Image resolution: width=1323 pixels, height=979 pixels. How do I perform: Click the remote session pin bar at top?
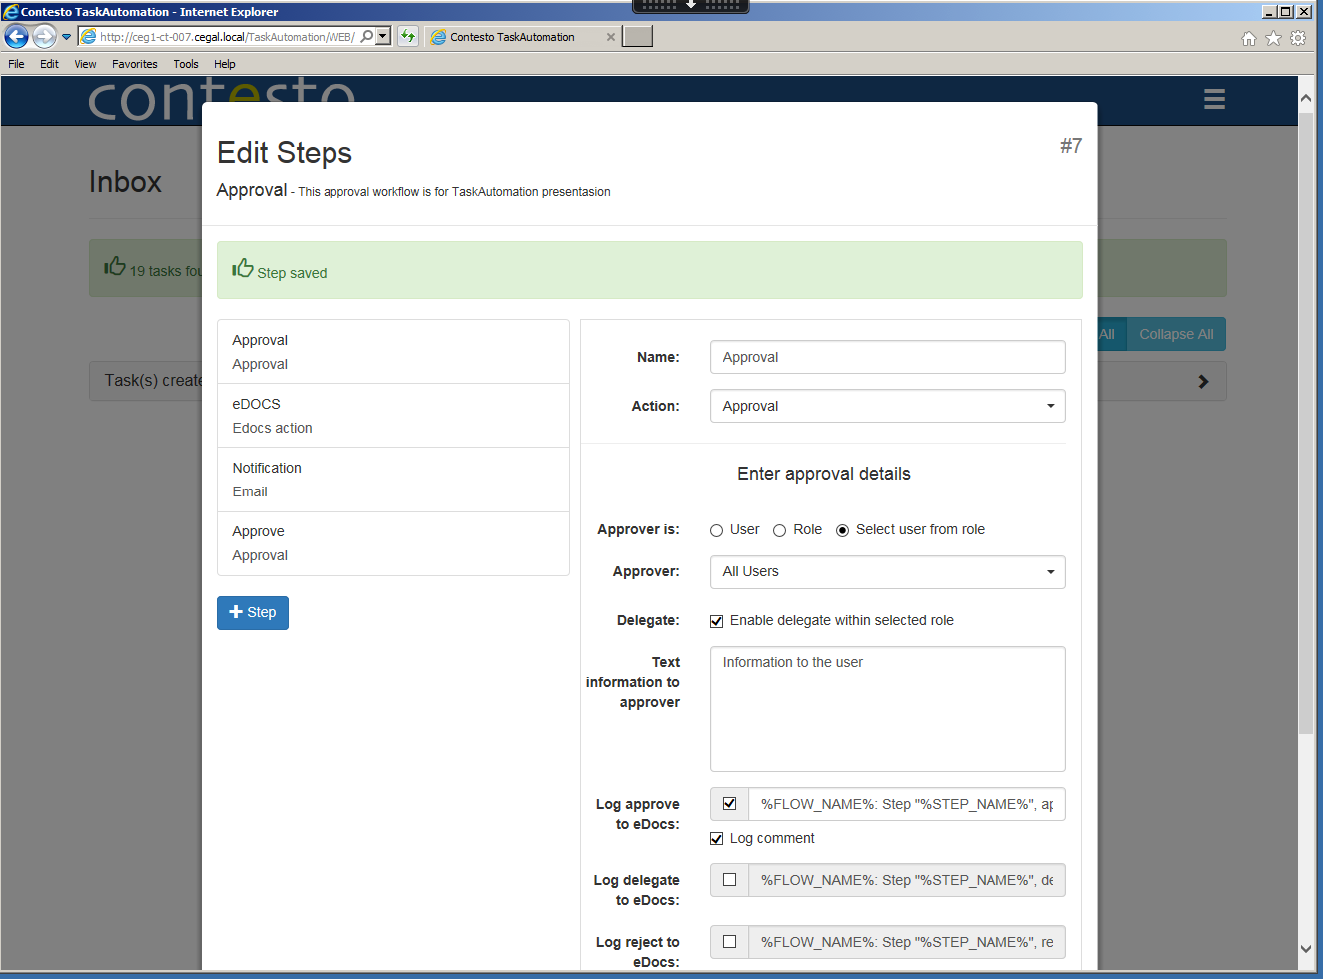(x=691, y=6)
